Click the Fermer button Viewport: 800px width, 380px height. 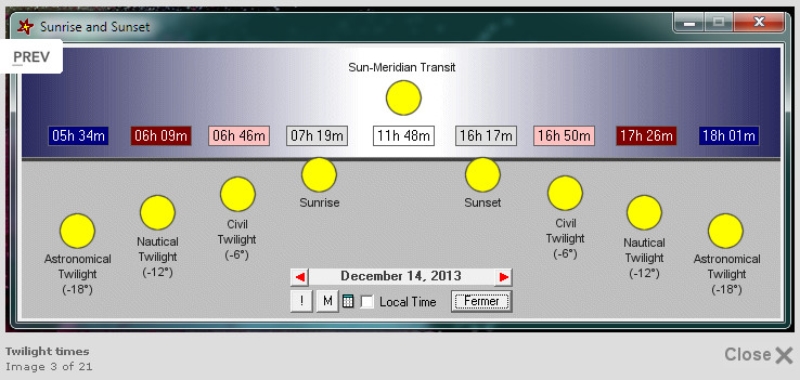[x=481, y=301]
